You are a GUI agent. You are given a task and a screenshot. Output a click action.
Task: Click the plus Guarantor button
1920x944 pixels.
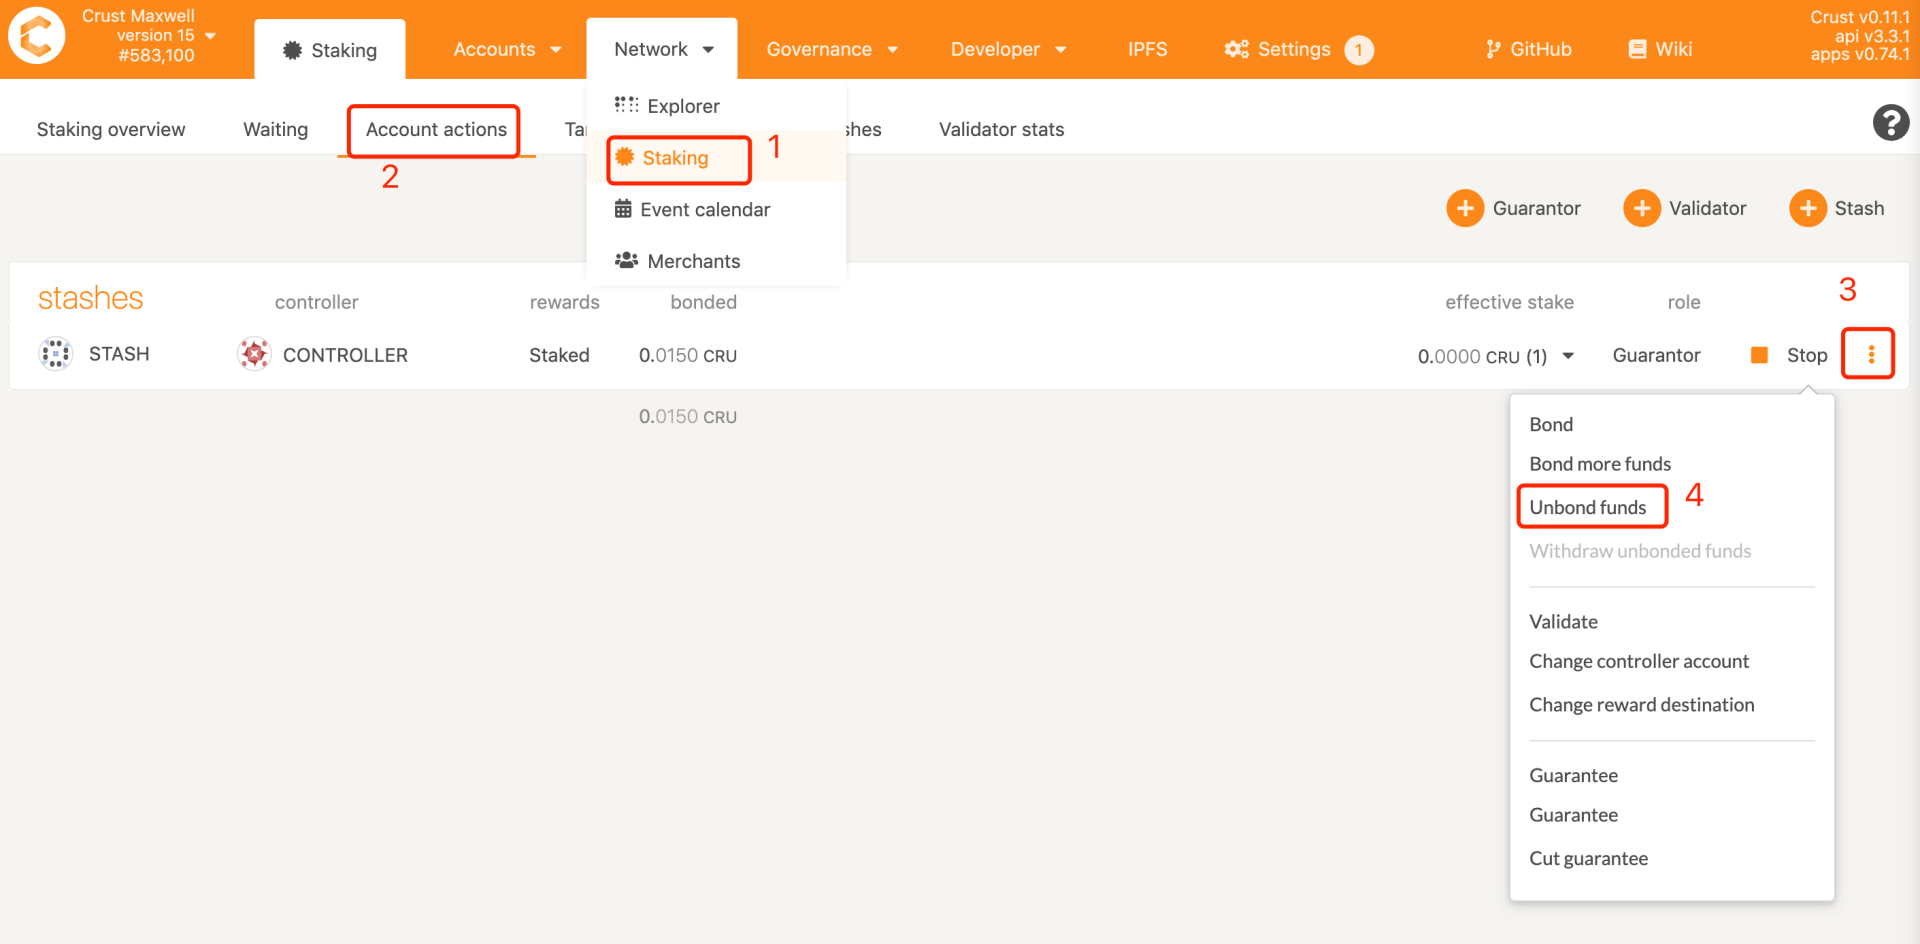tap(1513, 208)
